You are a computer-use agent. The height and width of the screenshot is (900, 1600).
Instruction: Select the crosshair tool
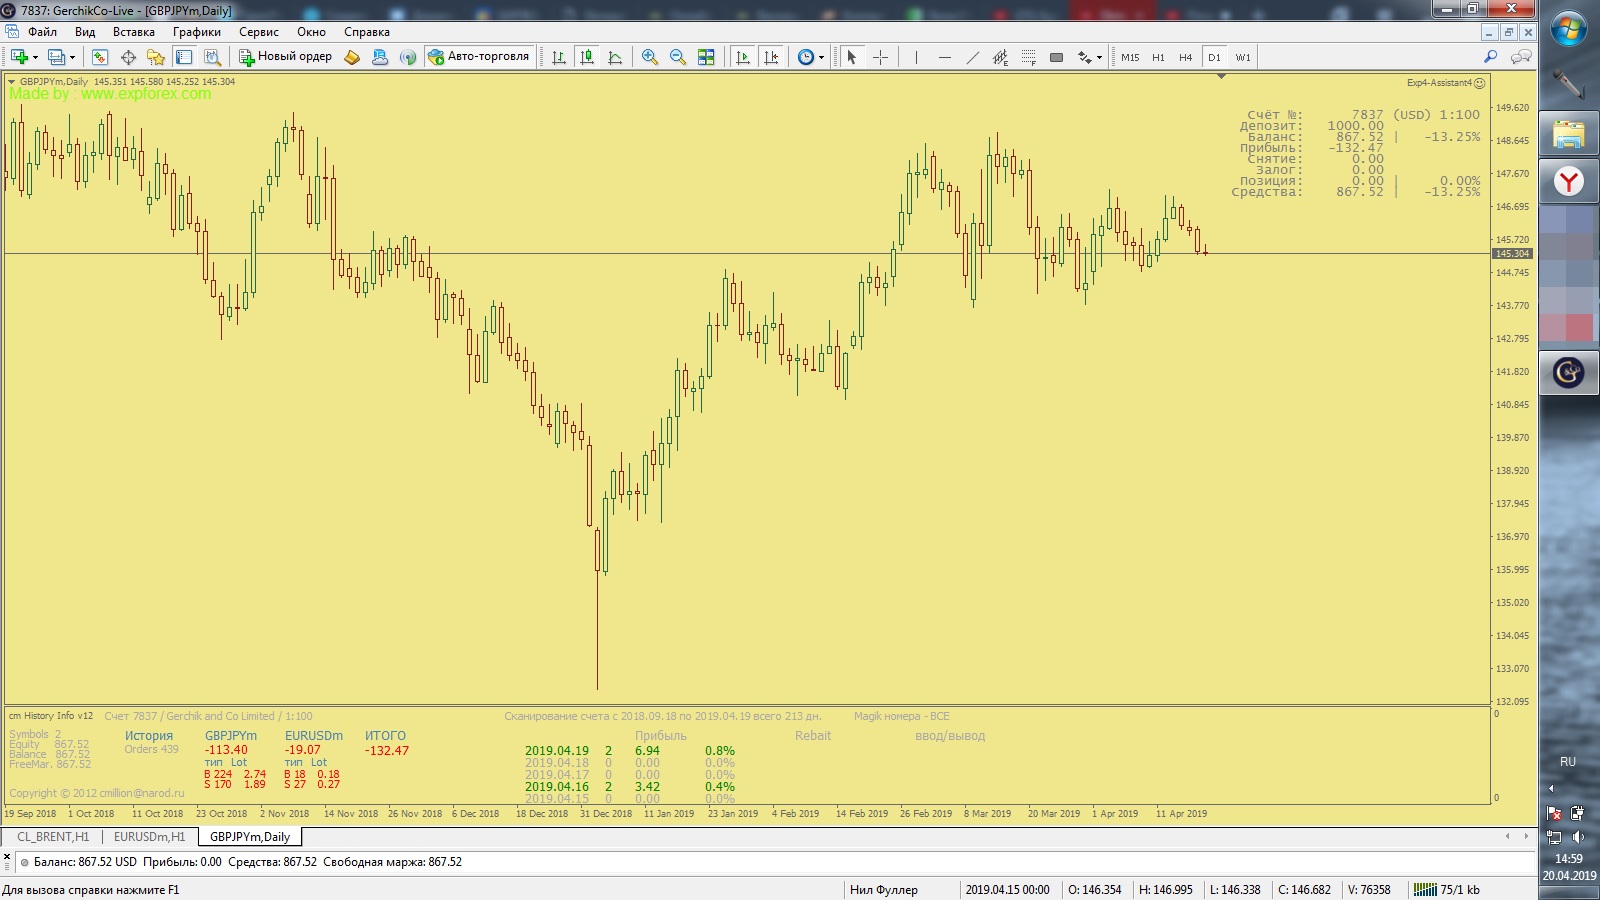pyautogui.click(x=880, y=57)
